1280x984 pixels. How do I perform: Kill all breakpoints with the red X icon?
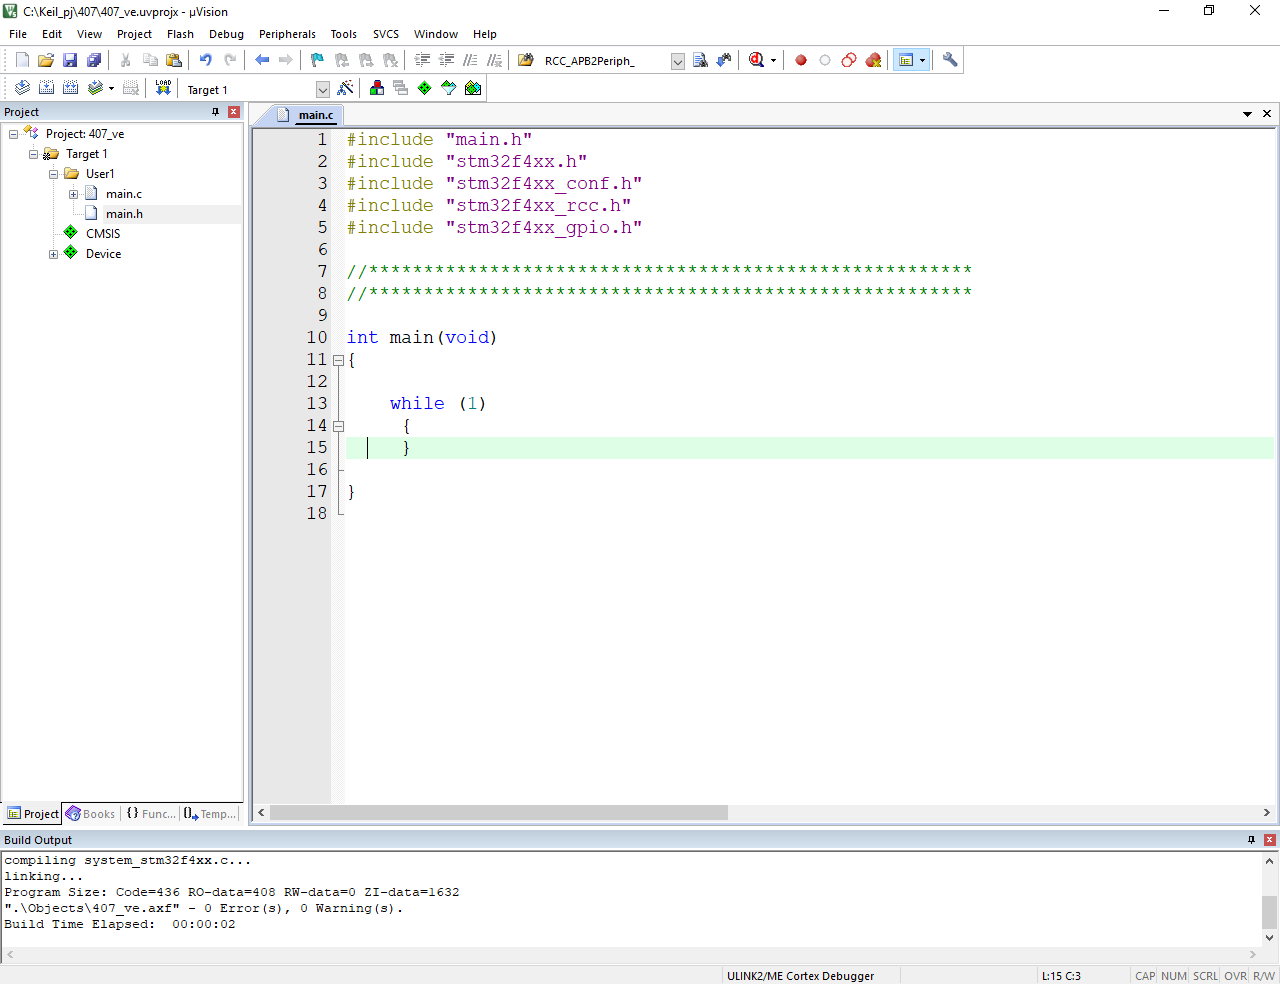click(x=873, y=60)
